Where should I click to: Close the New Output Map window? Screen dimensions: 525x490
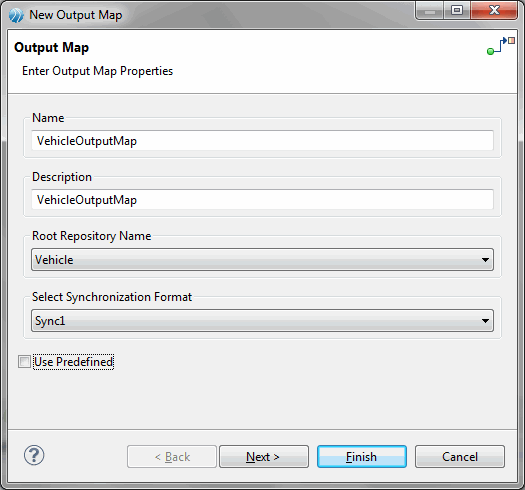(x=494, y=11)
